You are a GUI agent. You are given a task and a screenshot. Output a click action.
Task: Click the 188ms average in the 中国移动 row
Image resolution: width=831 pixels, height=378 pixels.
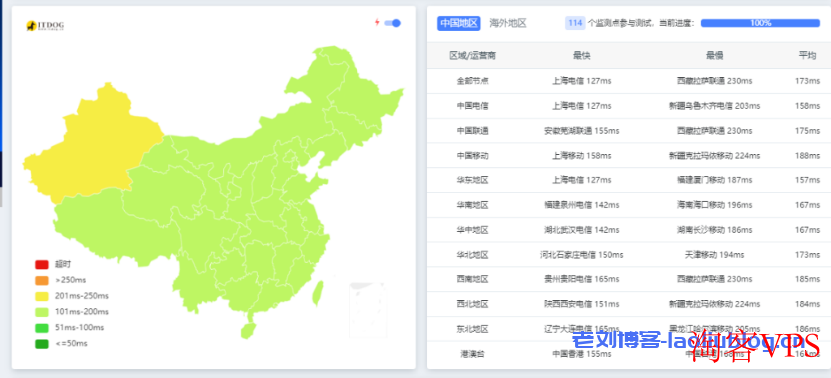(x=808, y=156)
